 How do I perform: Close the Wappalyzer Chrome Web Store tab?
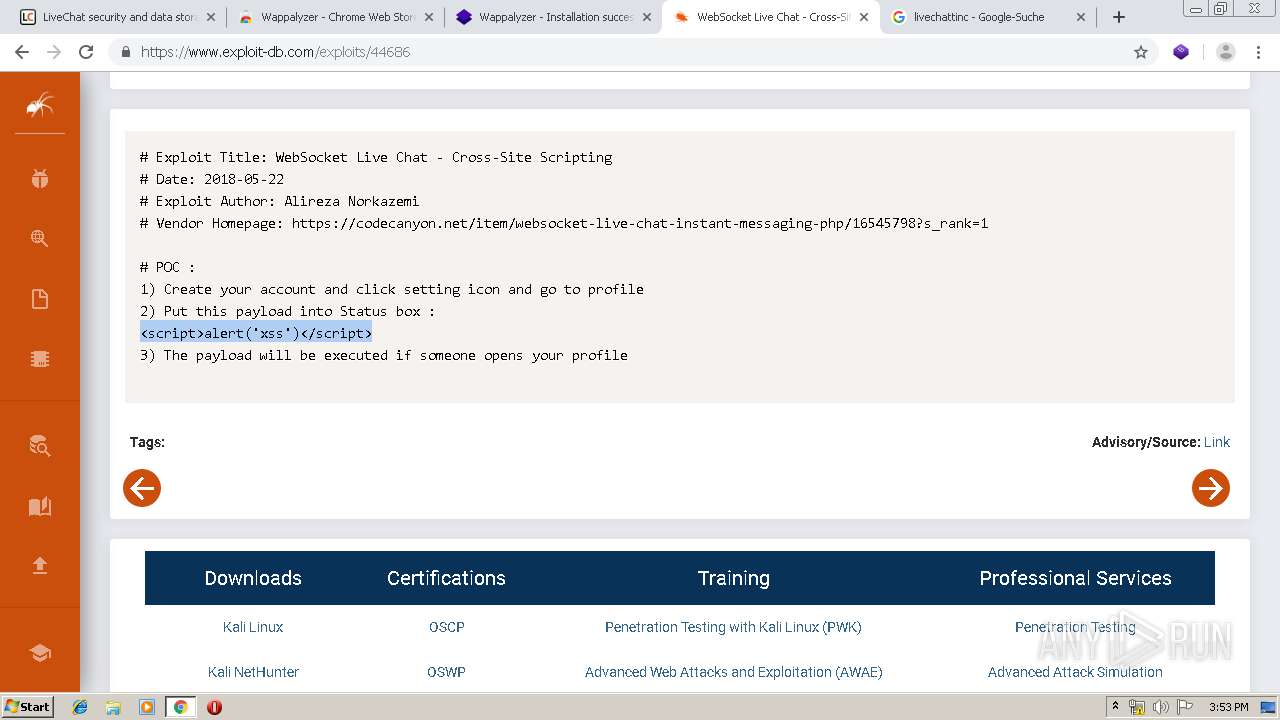pyautogui.click(x=429, y=17)
